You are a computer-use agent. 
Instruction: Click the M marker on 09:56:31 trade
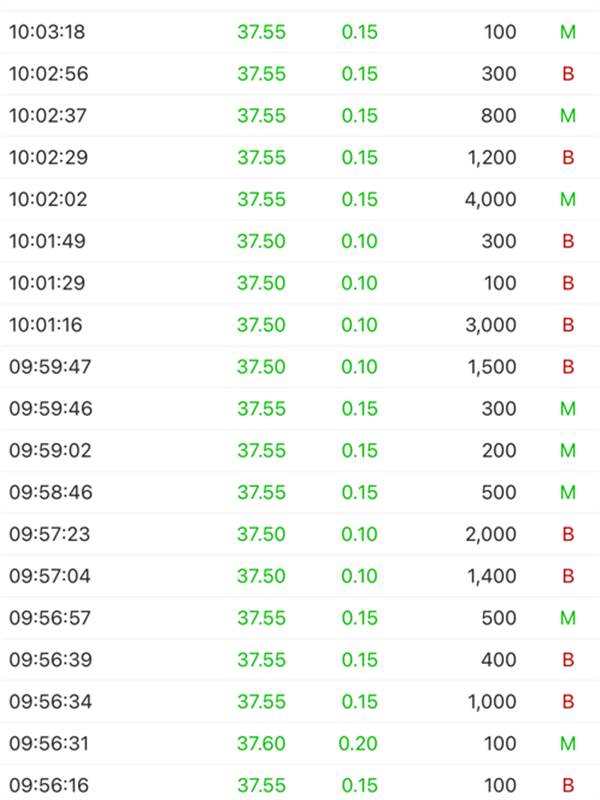point(568,743)
